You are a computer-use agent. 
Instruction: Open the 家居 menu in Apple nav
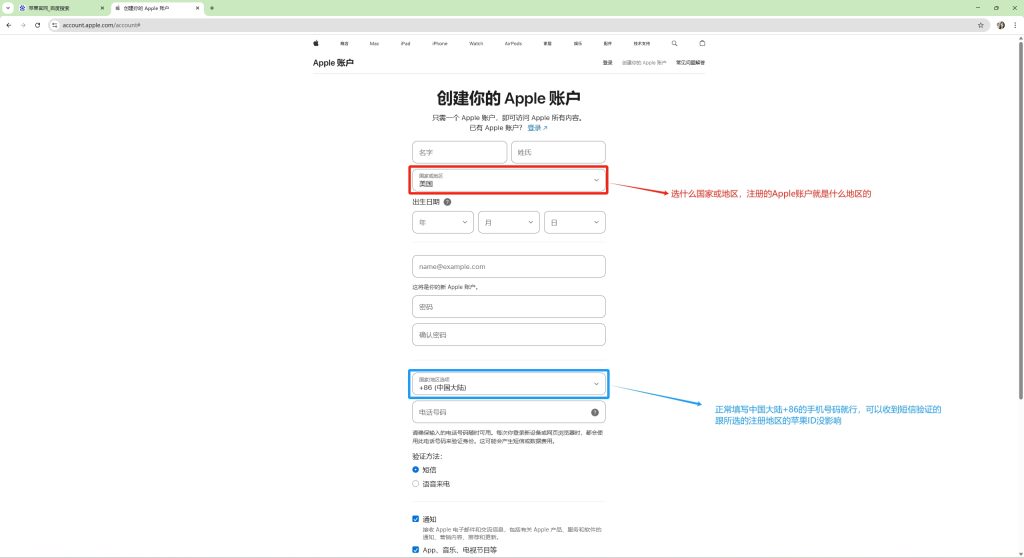point(547,44)
